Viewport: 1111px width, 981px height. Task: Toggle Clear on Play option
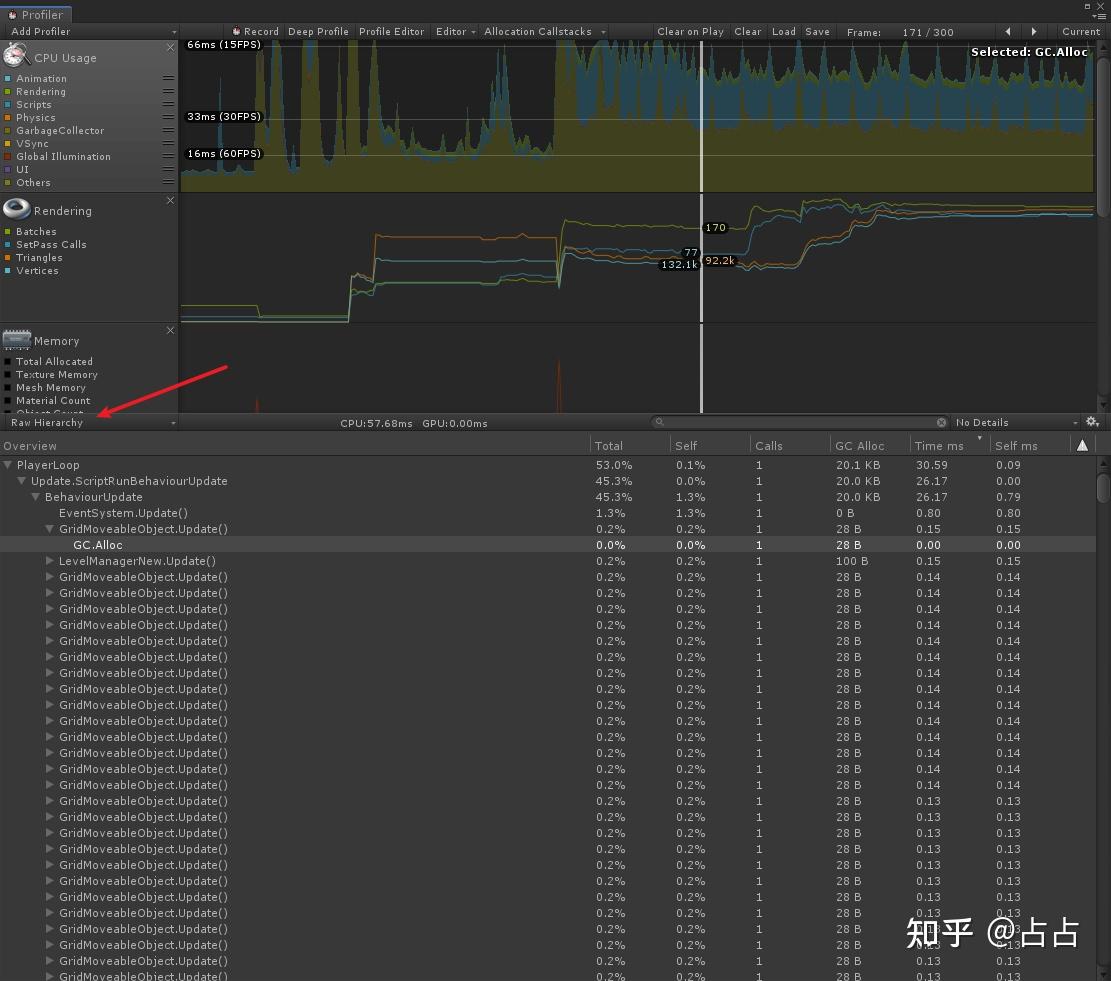click(x=690, y=32)
